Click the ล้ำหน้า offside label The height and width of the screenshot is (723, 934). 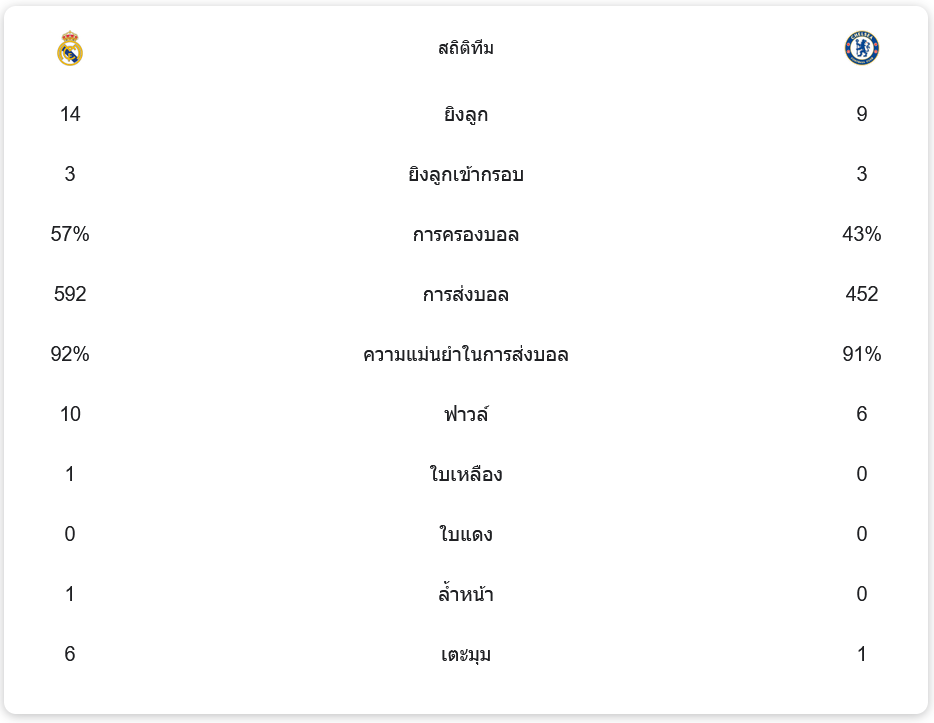pos(466,595)
